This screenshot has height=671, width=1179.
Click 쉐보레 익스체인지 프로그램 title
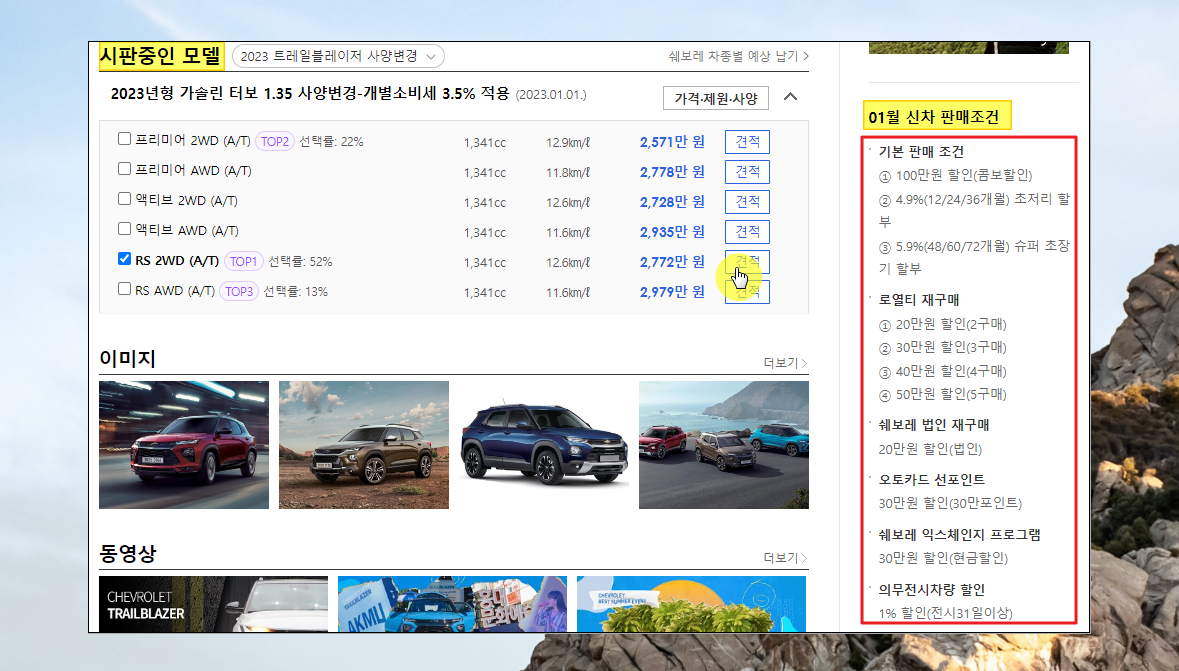[959, 535]
